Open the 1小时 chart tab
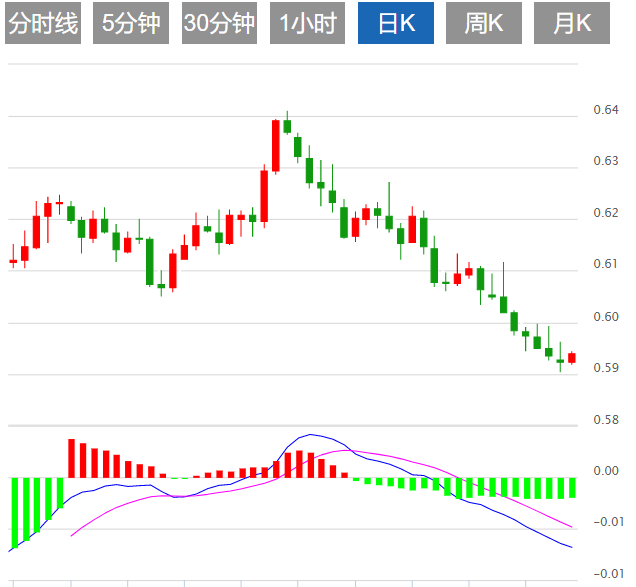 307,23
